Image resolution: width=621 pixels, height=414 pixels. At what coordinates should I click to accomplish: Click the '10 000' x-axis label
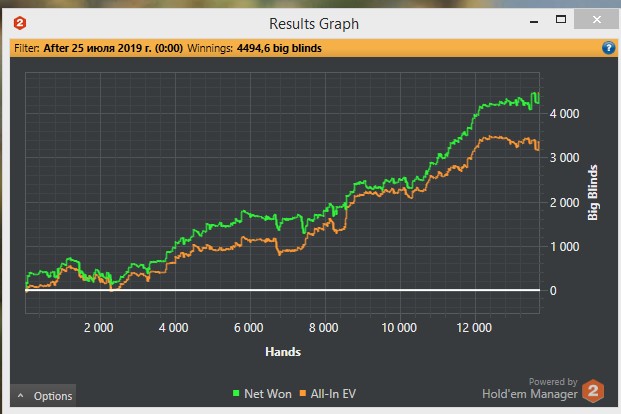pyautogui.click(x=399, y=328)
